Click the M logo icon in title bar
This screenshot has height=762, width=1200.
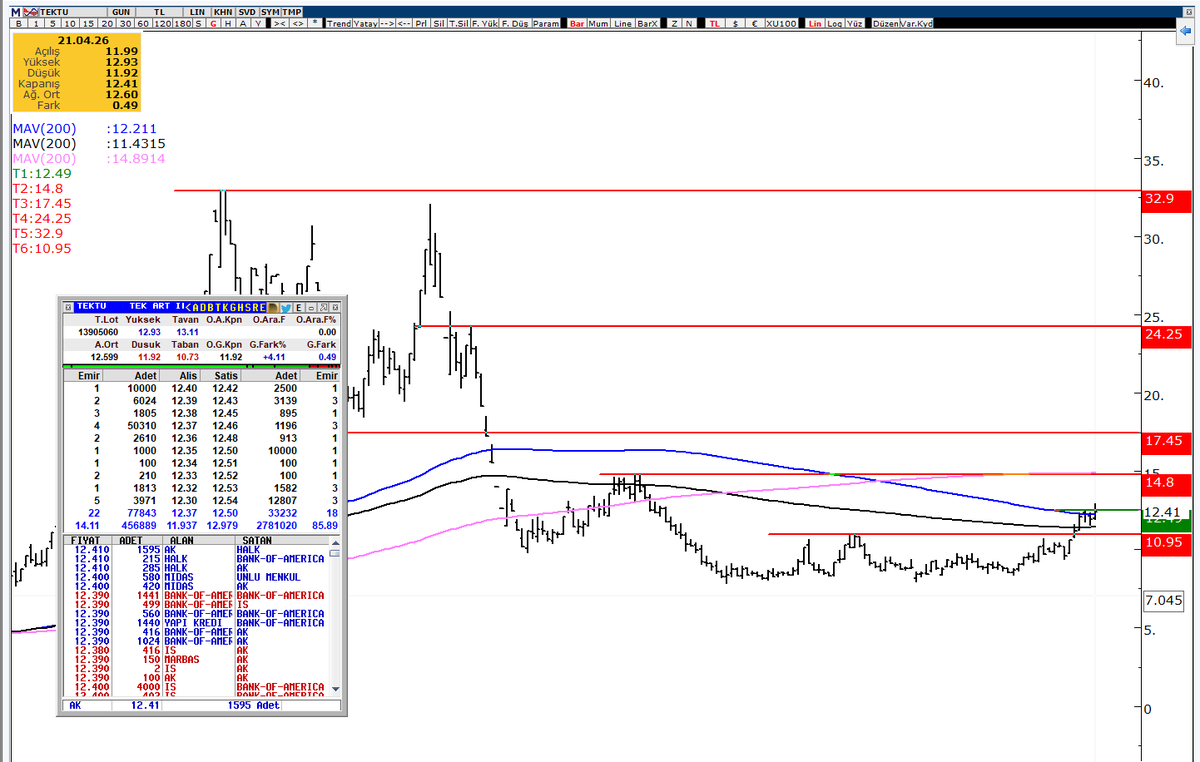(15, 11)
